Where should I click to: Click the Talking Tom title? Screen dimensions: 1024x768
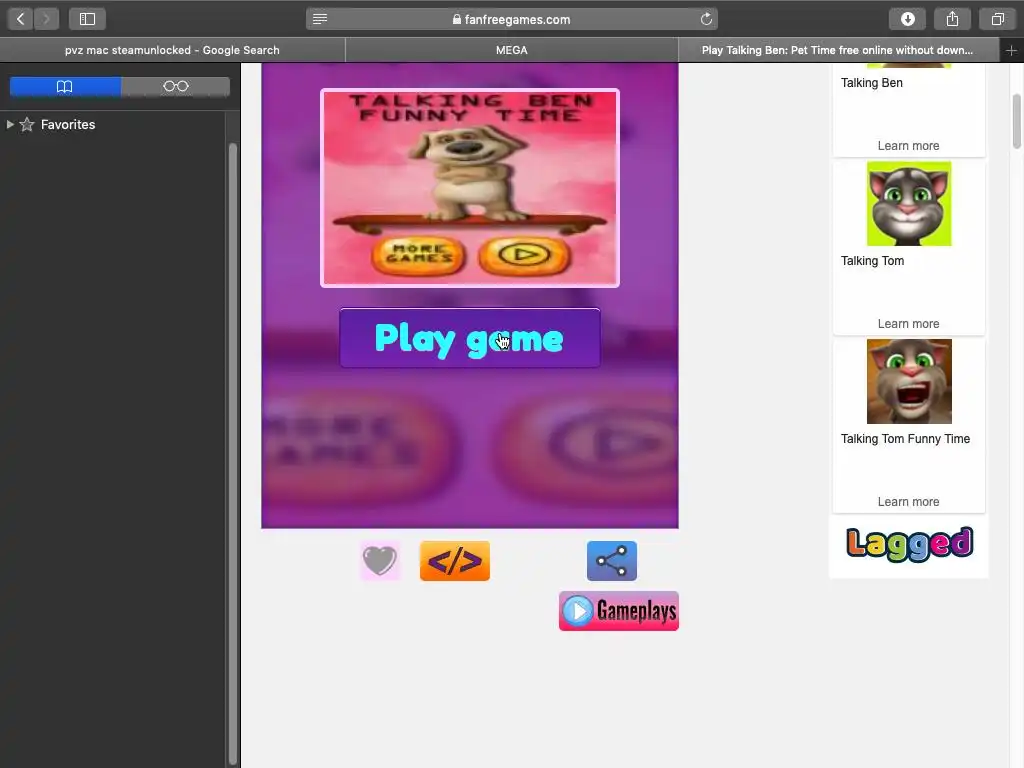click(872, 261)
